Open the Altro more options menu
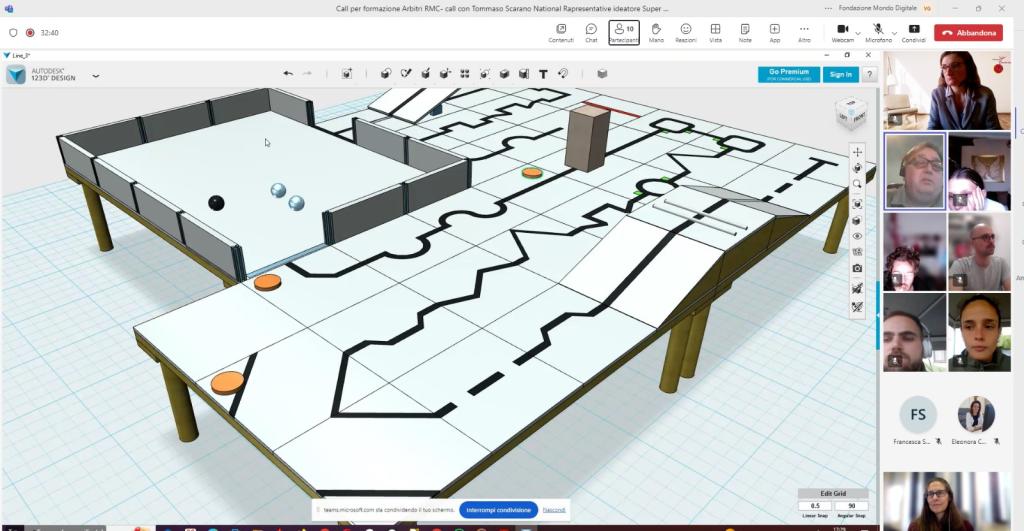Viewport: 1024px width, 531px height. (804, 33)
